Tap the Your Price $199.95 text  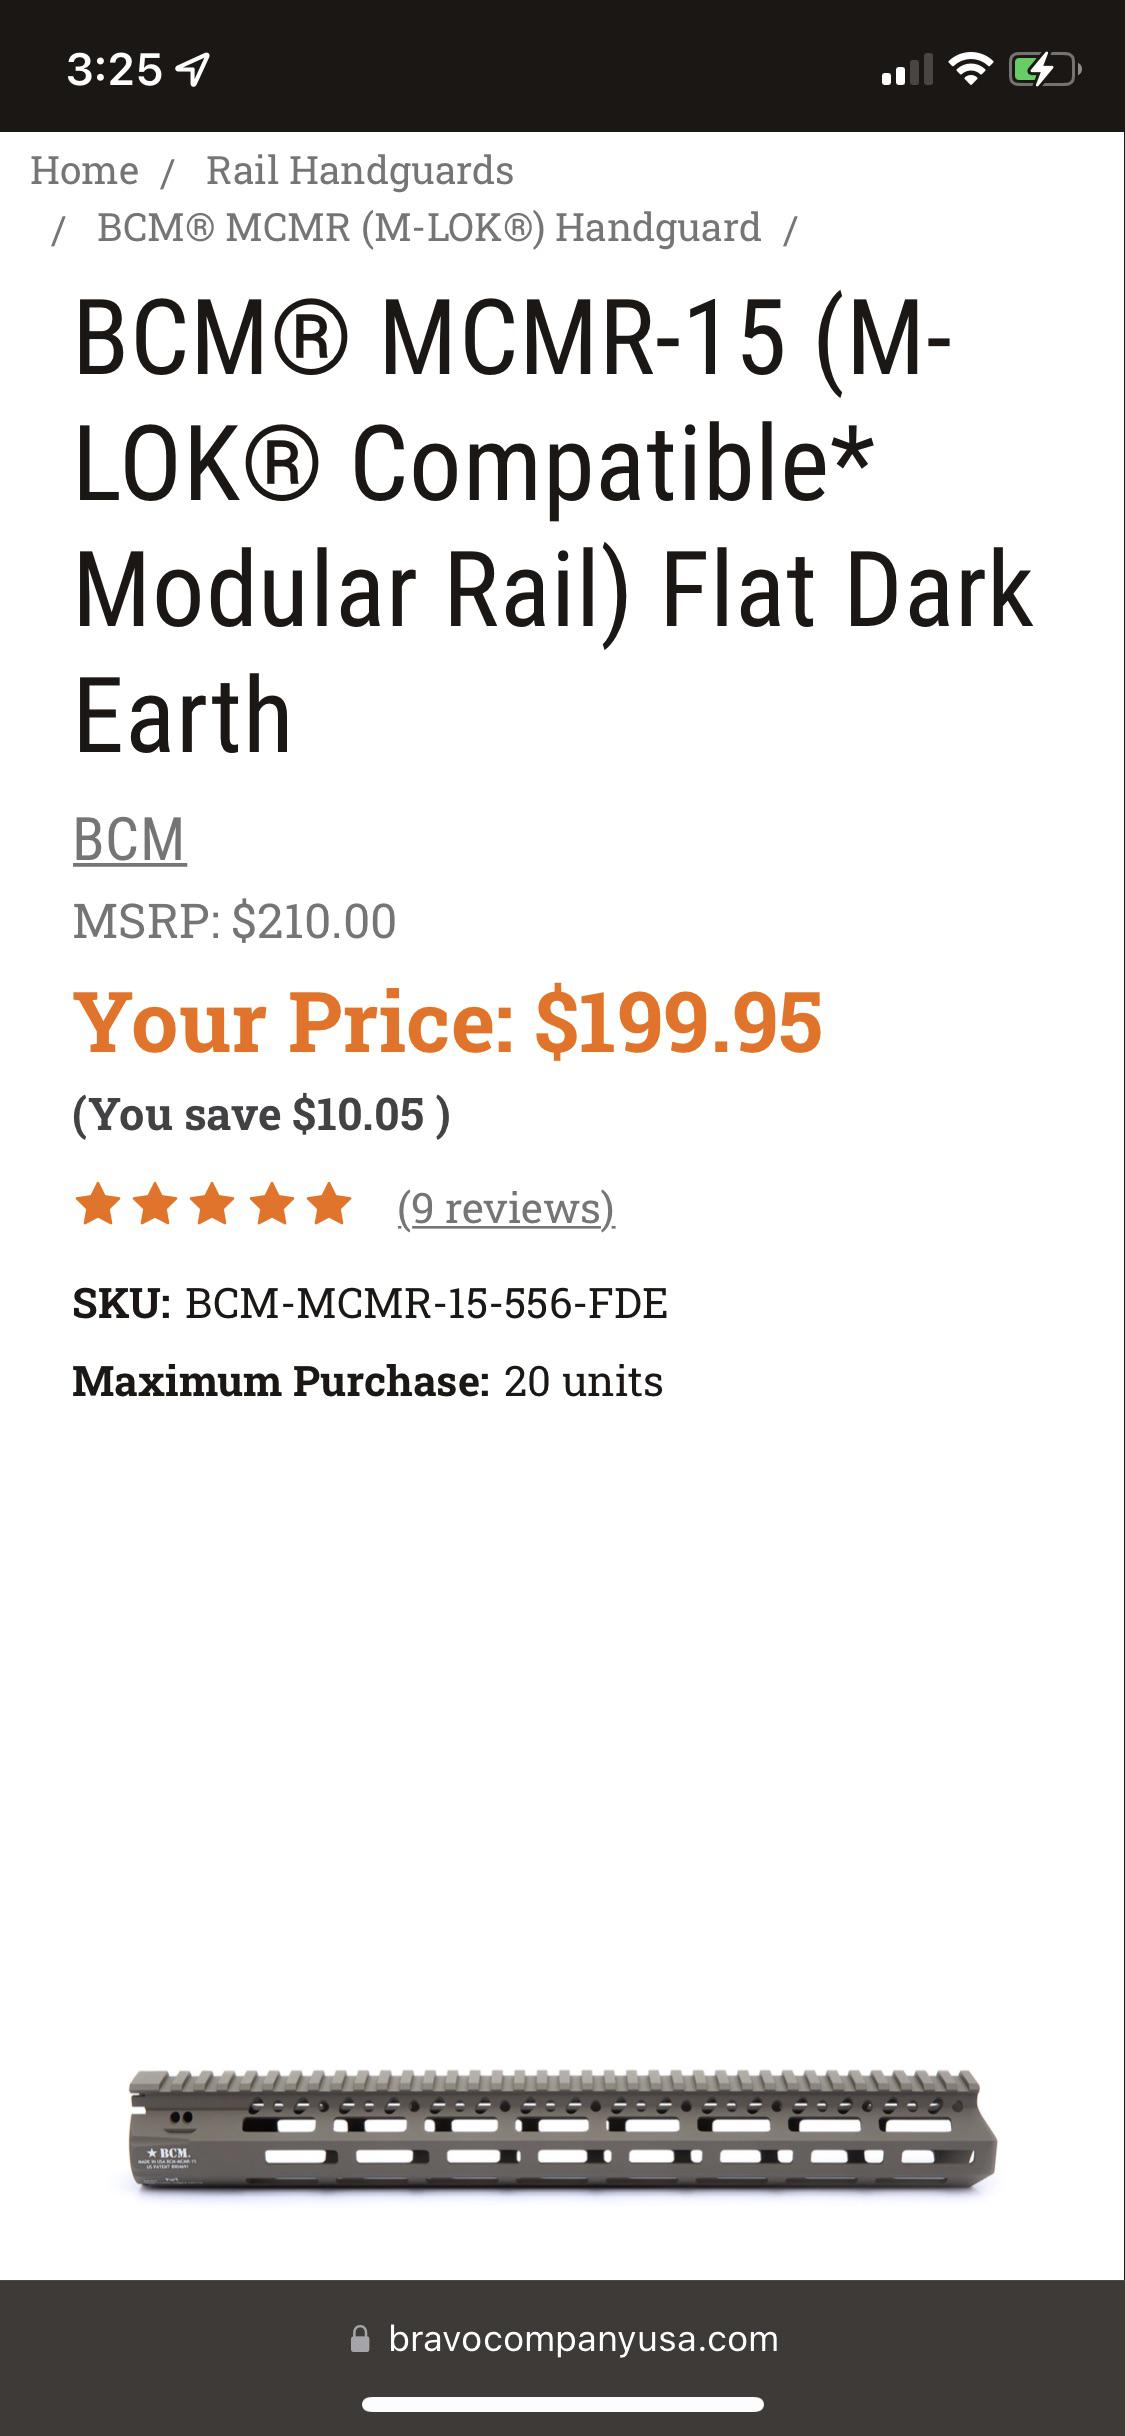(x=447, y=1022)
